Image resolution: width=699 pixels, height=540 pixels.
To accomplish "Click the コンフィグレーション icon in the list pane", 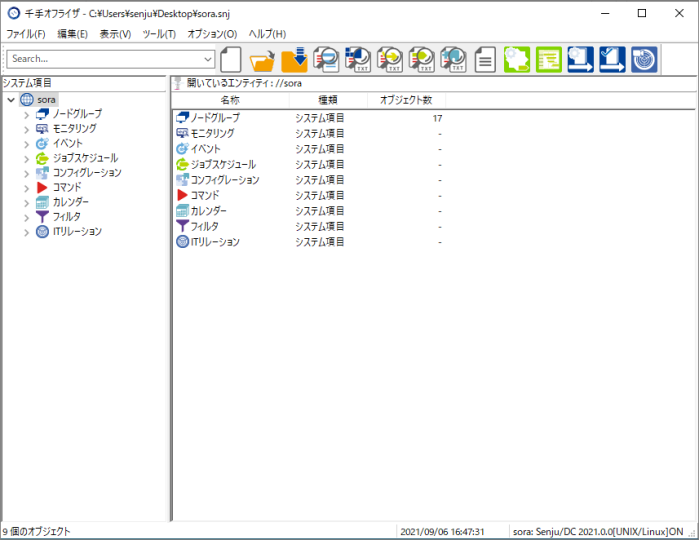I will pyautogui.click(x=182, y=180).
